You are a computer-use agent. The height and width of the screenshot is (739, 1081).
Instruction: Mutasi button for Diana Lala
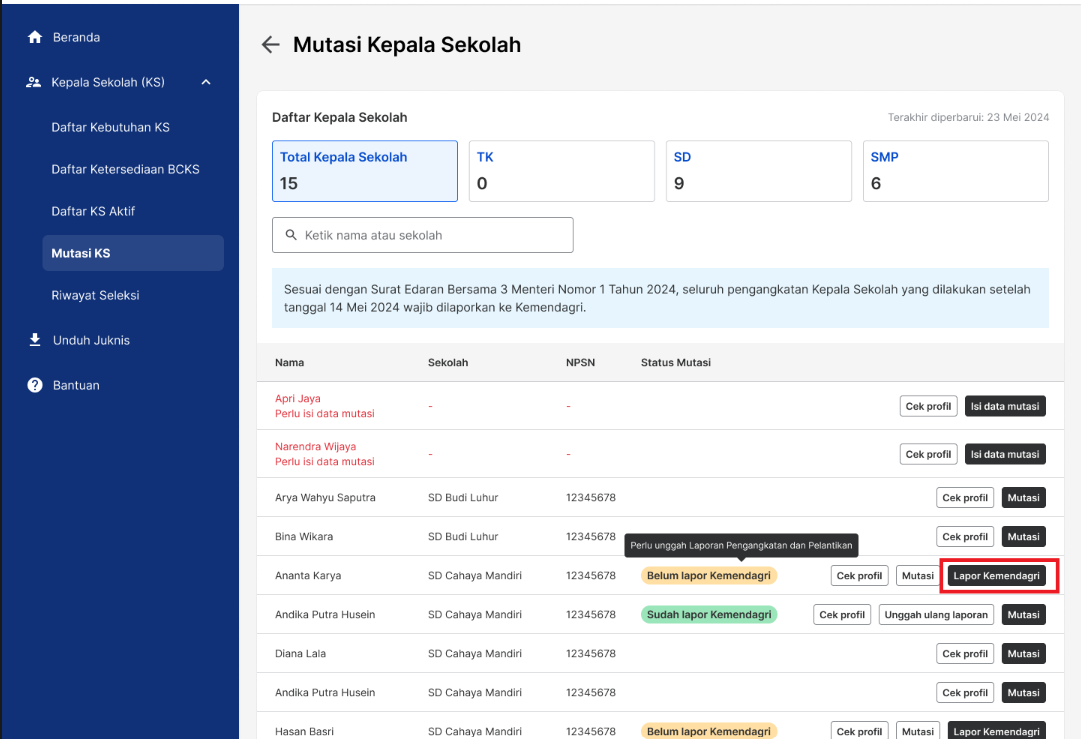point(1024,654)
